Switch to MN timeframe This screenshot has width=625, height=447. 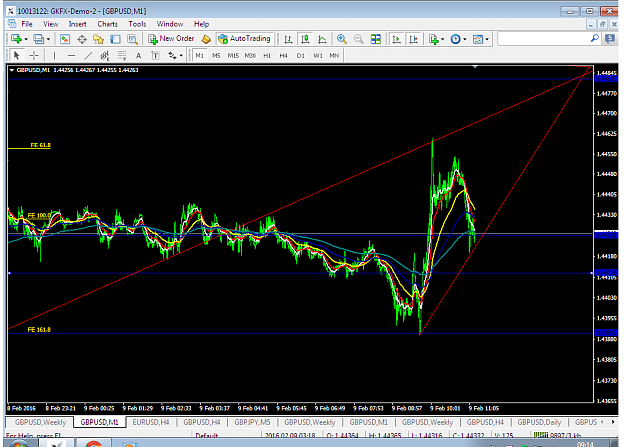[334, 55]
